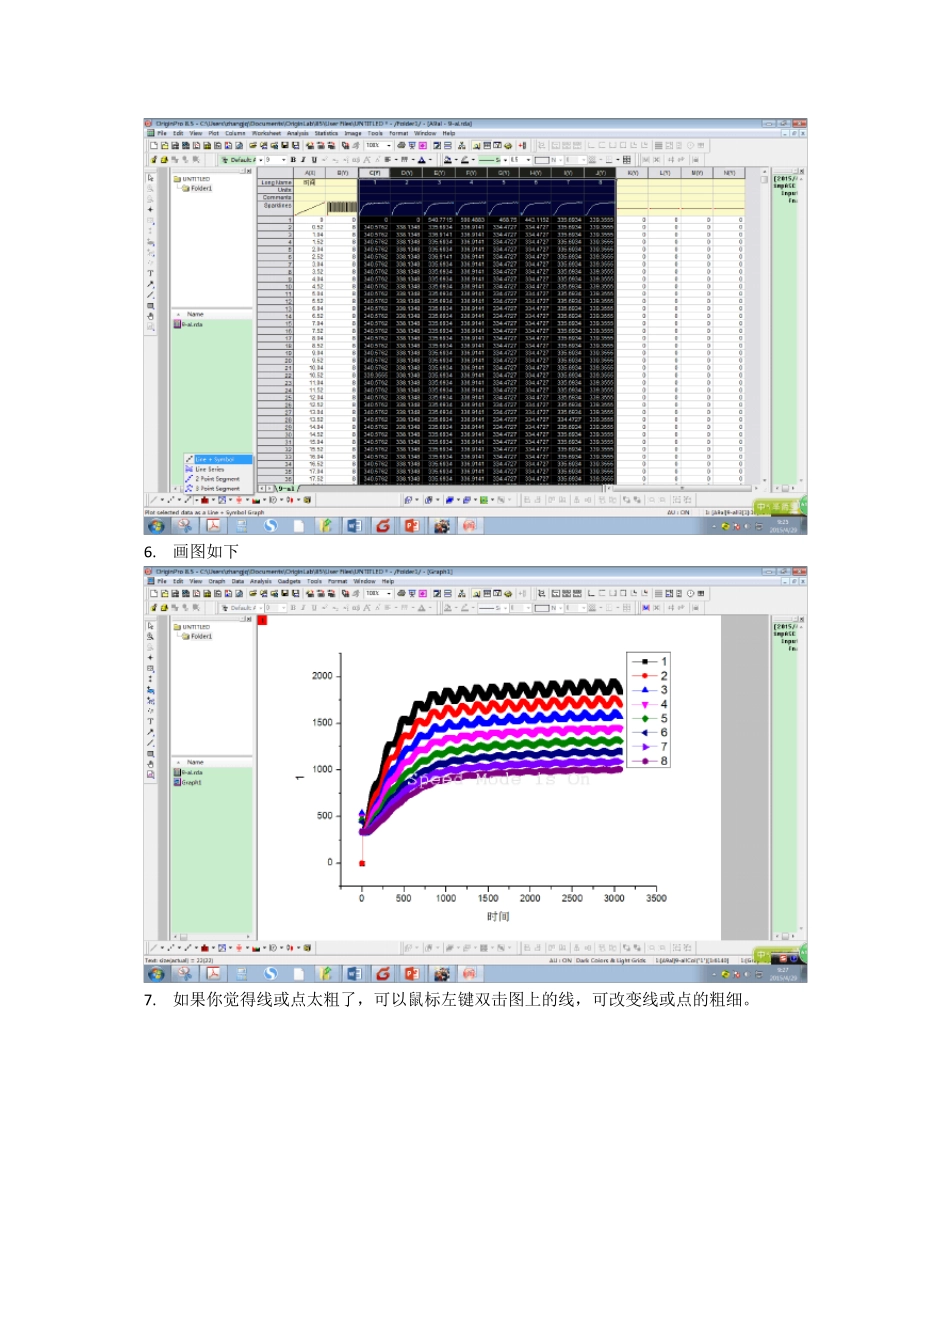Open the Default font dropdown in the worksheet window
Image resolution: width=950 pixels, height=1344 pixels.
tap(259, 160)
